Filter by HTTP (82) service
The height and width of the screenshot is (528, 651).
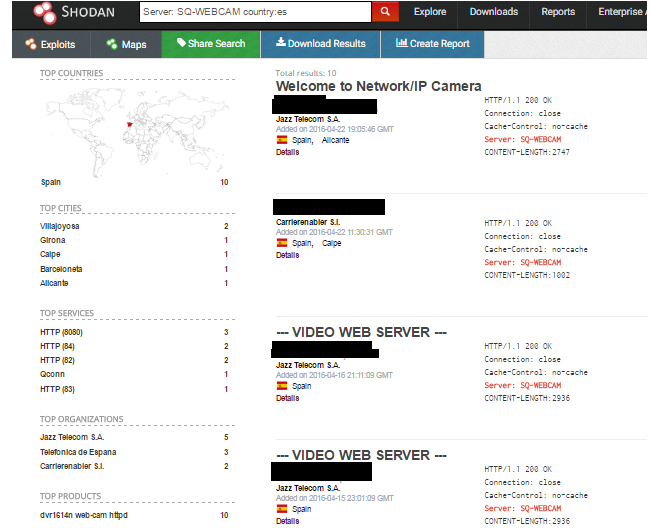tap(57, 361)
